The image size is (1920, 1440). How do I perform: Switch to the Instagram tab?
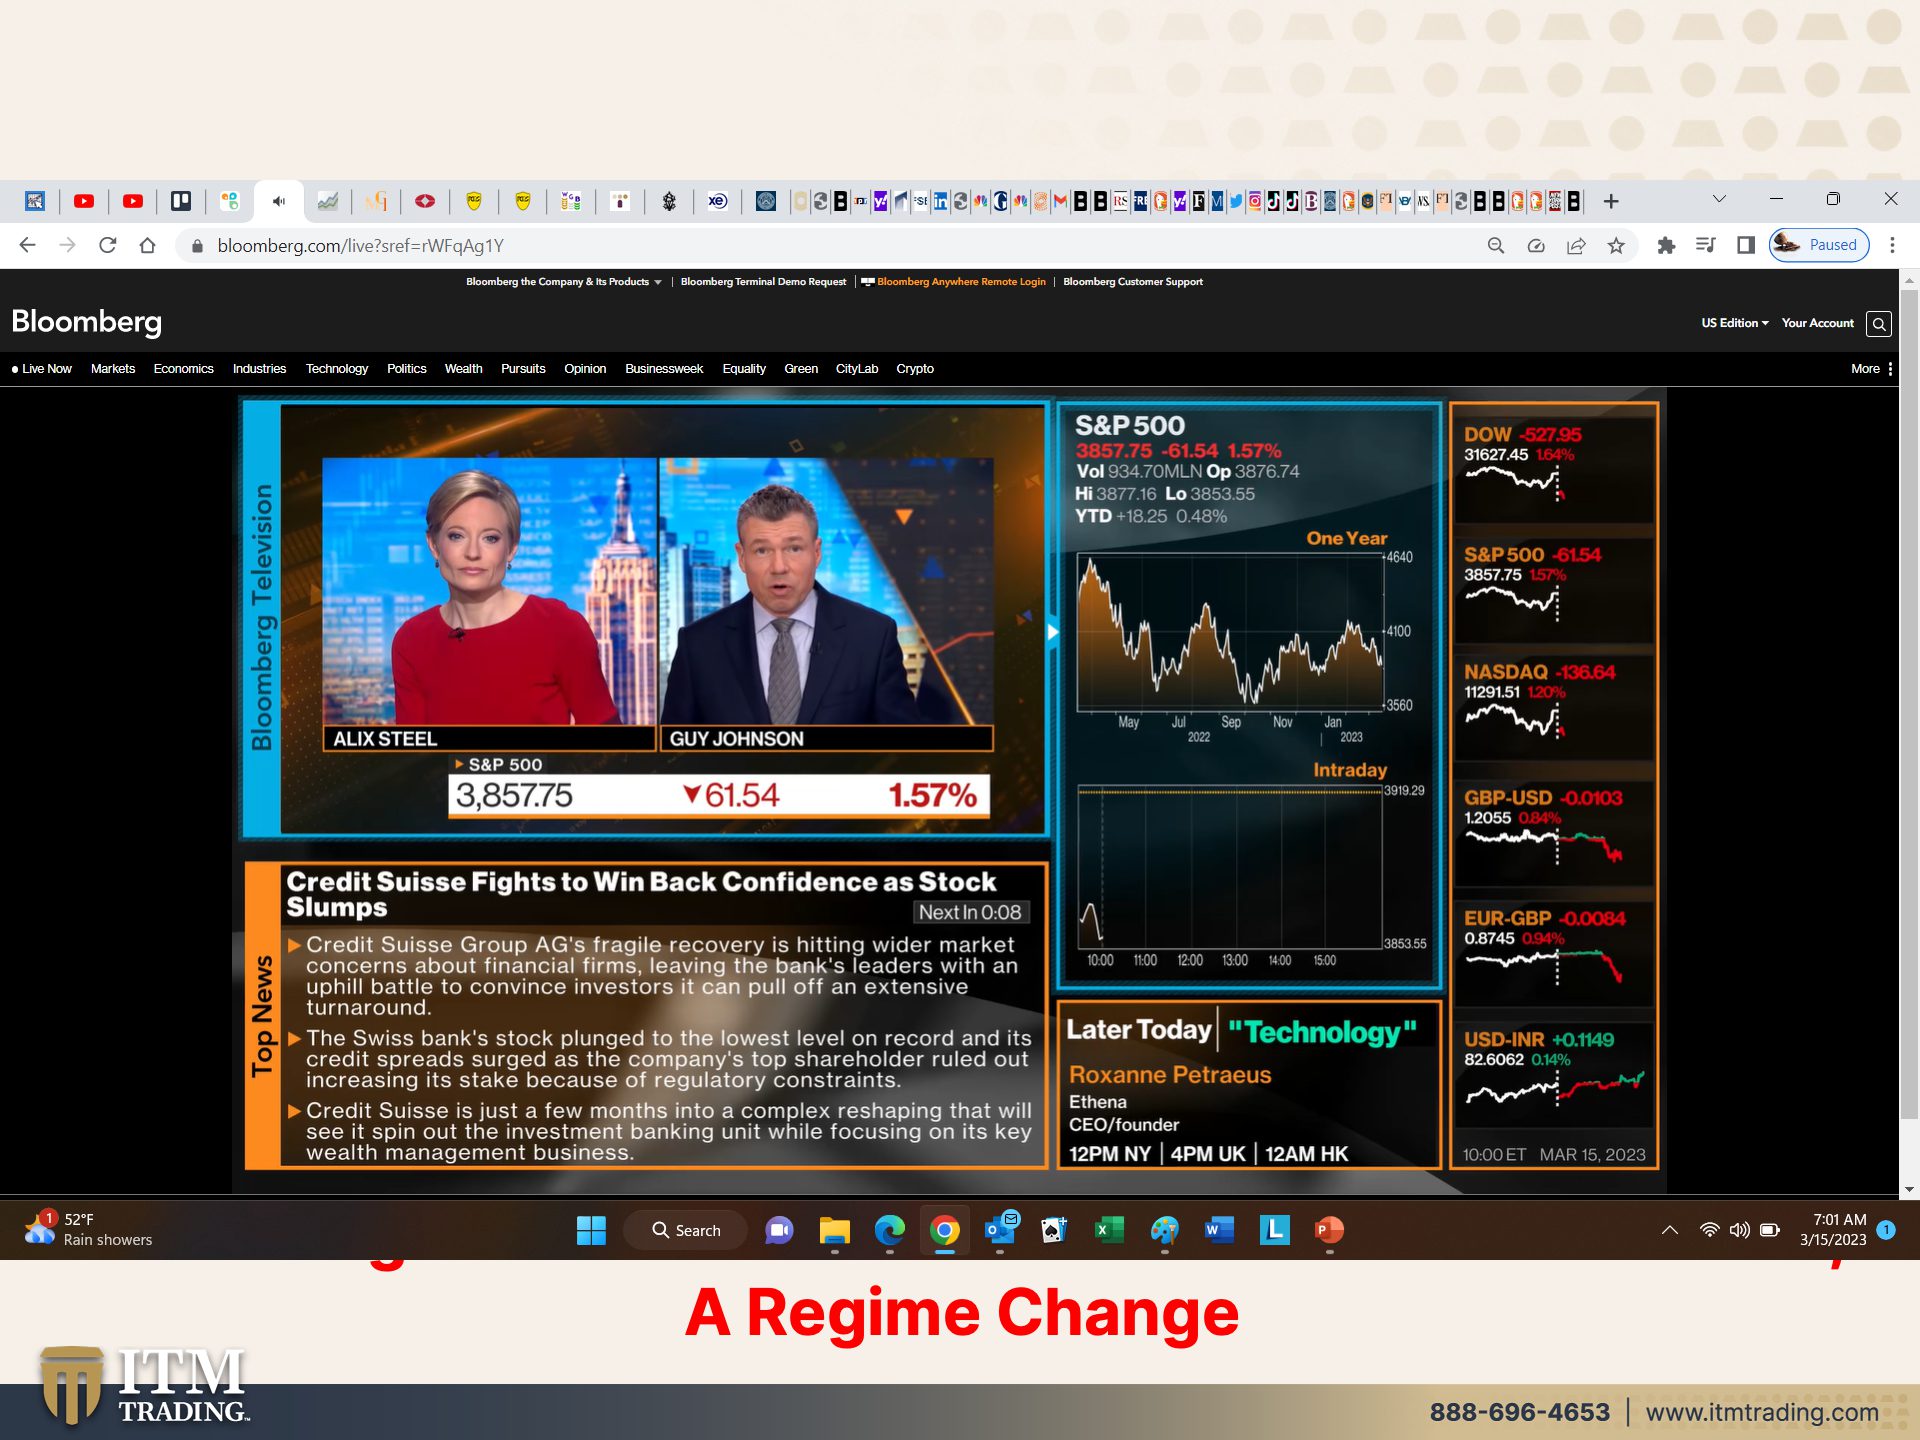pyautogui.click(x=1254, y=202)
